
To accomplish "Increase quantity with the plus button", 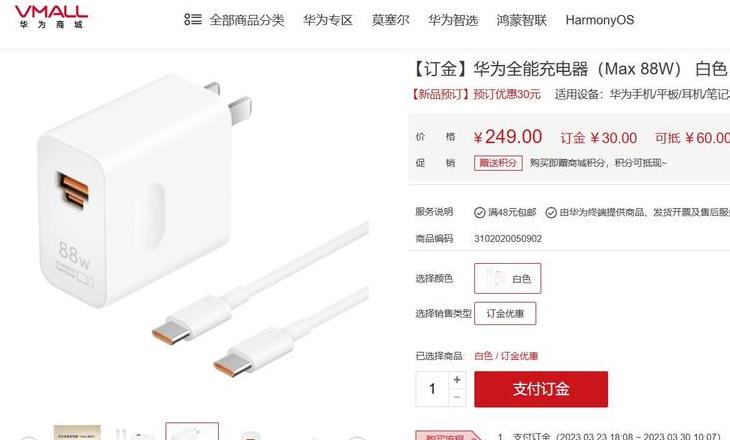I will (x=457, y=380).
